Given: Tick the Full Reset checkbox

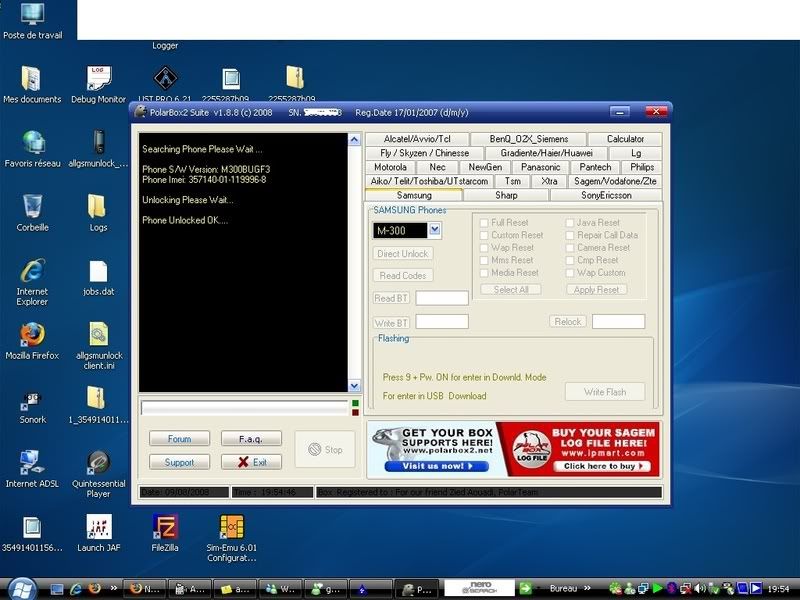Looking at the screenshot, I should point(484,223).
